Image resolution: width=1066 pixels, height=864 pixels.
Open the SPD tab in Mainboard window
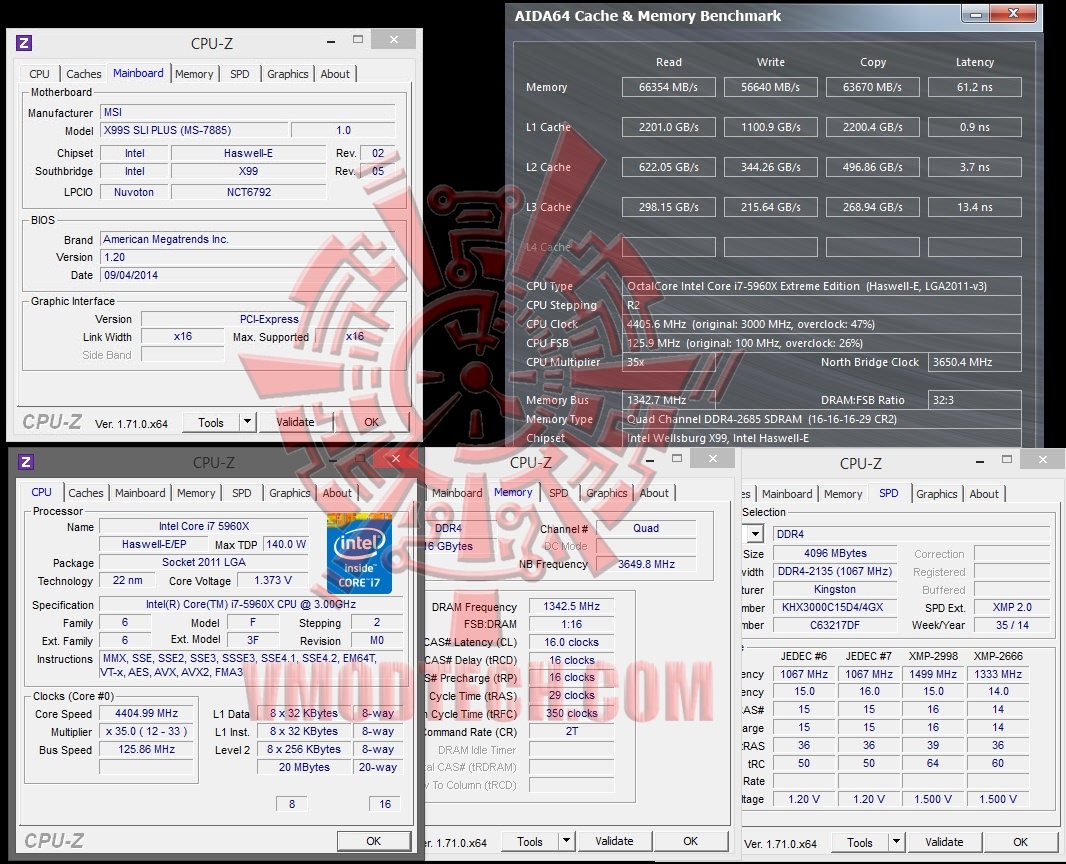(x=239, y=73)
